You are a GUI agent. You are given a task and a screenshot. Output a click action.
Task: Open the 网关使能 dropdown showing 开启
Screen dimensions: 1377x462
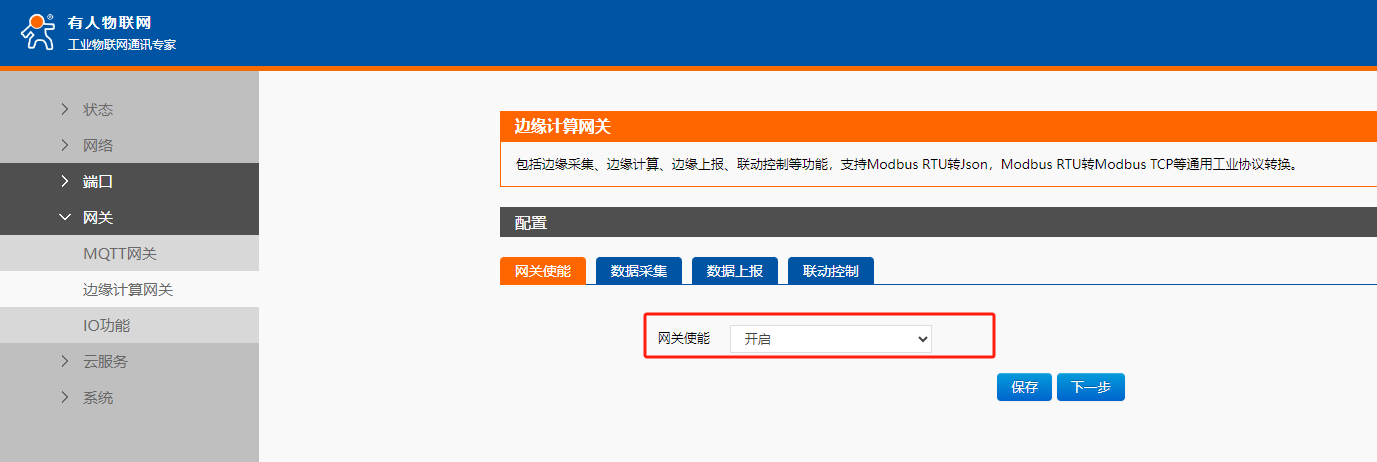[x=830, y=339]
